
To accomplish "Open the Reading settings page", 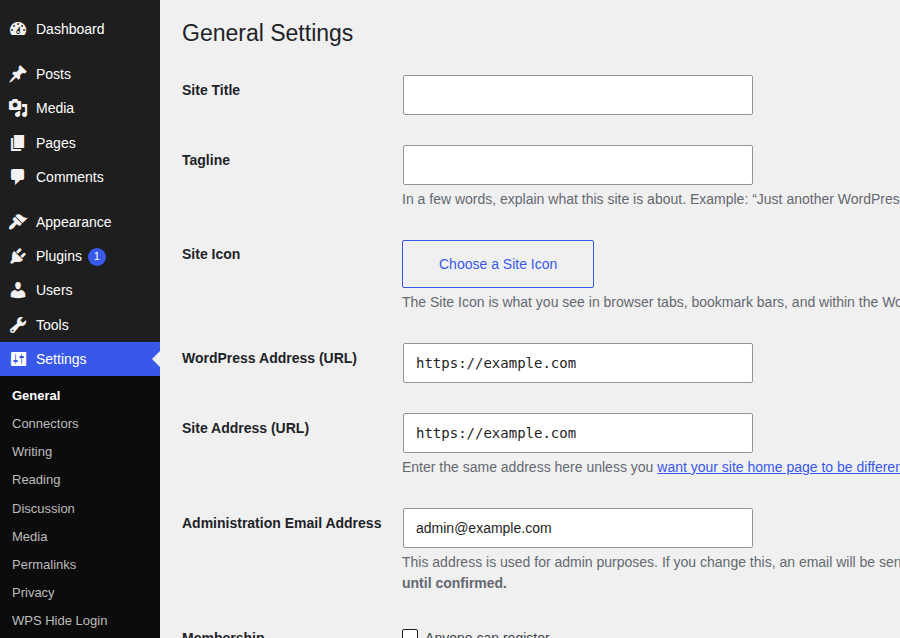I will click(36, 480).
